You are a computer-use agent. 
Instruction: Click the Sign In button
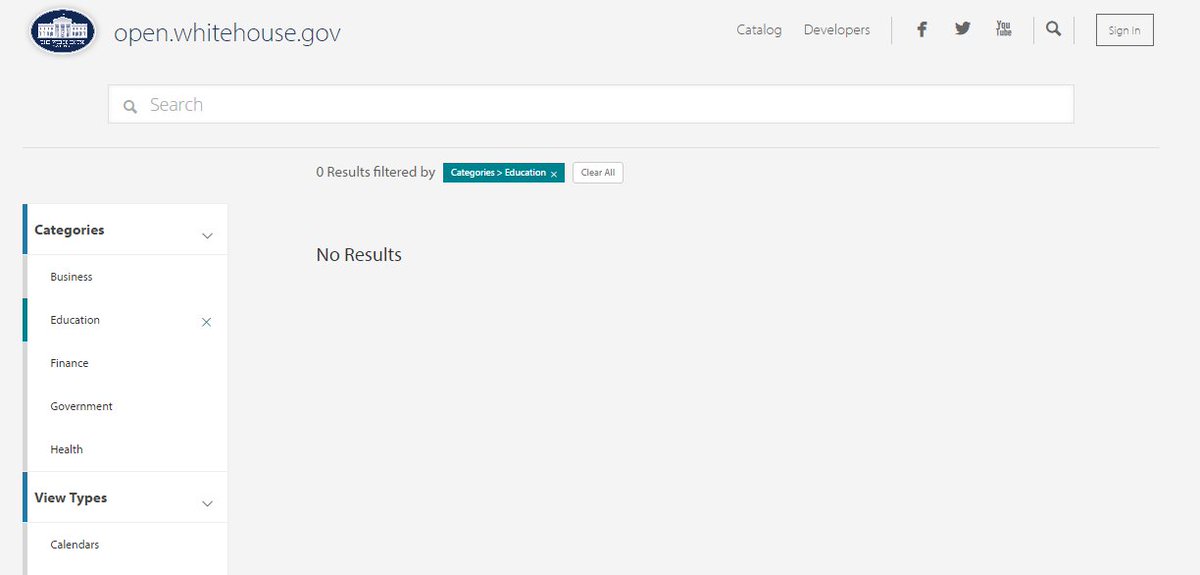tap(1124, 30)
